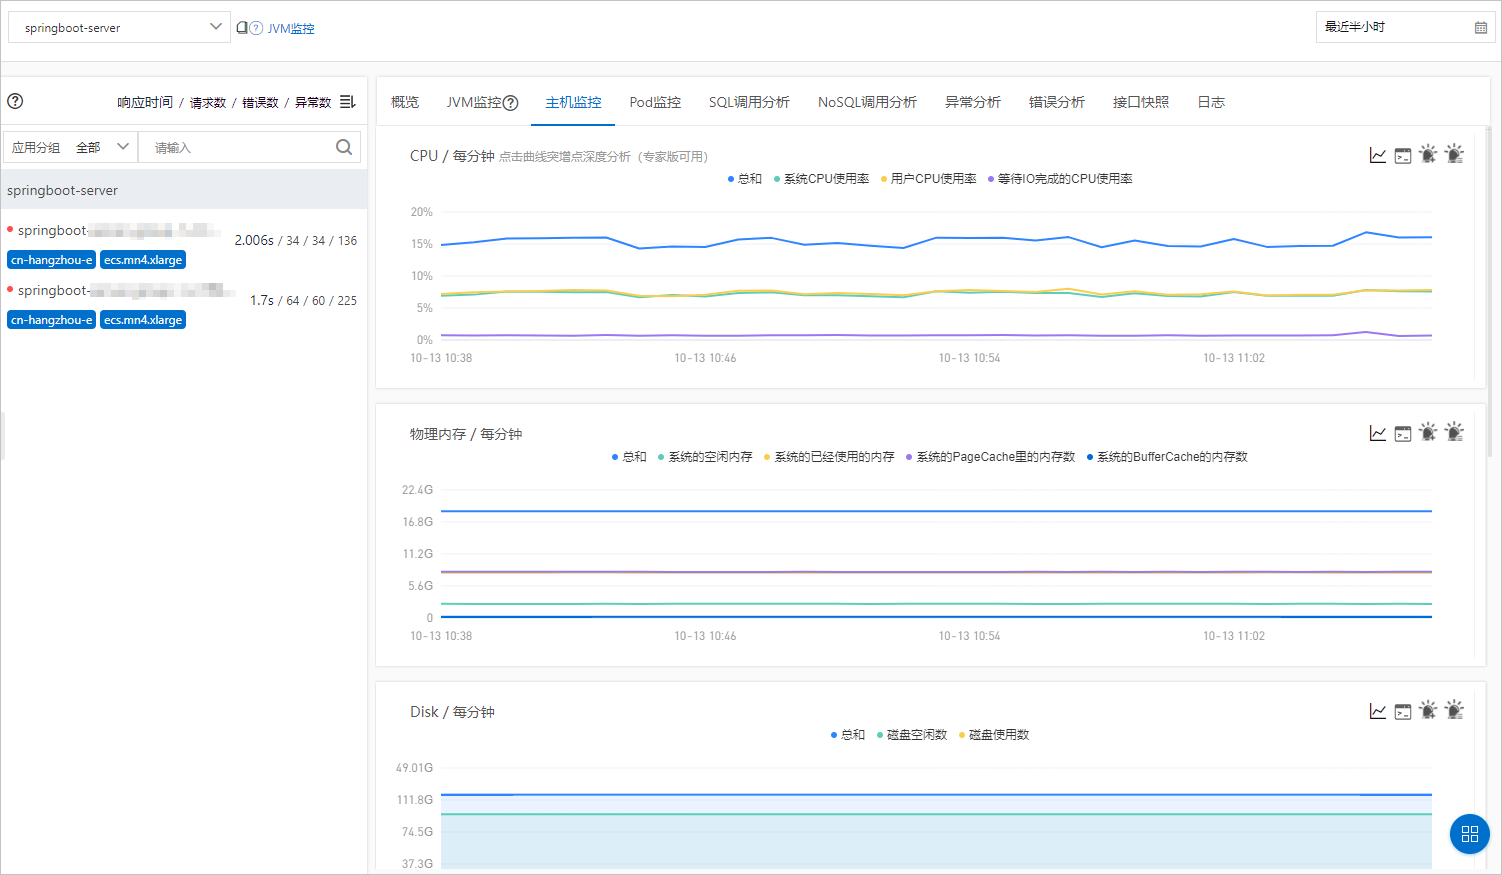1502x875 pixels.
Task: Select 主机监控 tab
Action: click(x=573, y=102)
